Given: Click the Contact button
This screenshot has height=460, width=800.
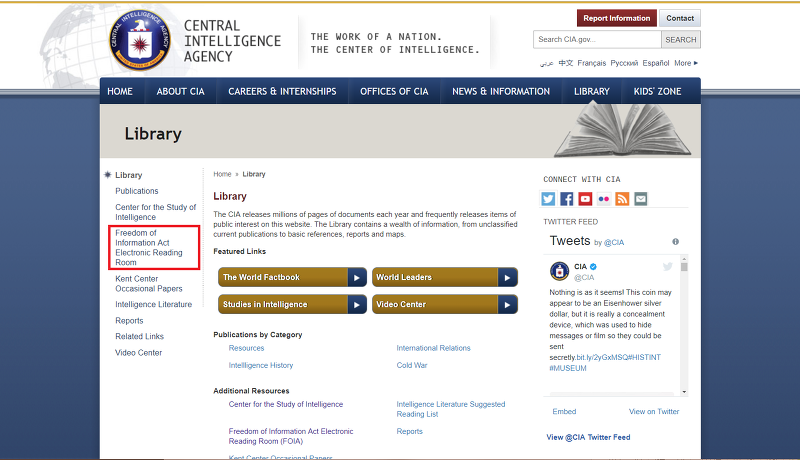Looking at the screenshot, I should pyautogui.click(x=680, y=18).
